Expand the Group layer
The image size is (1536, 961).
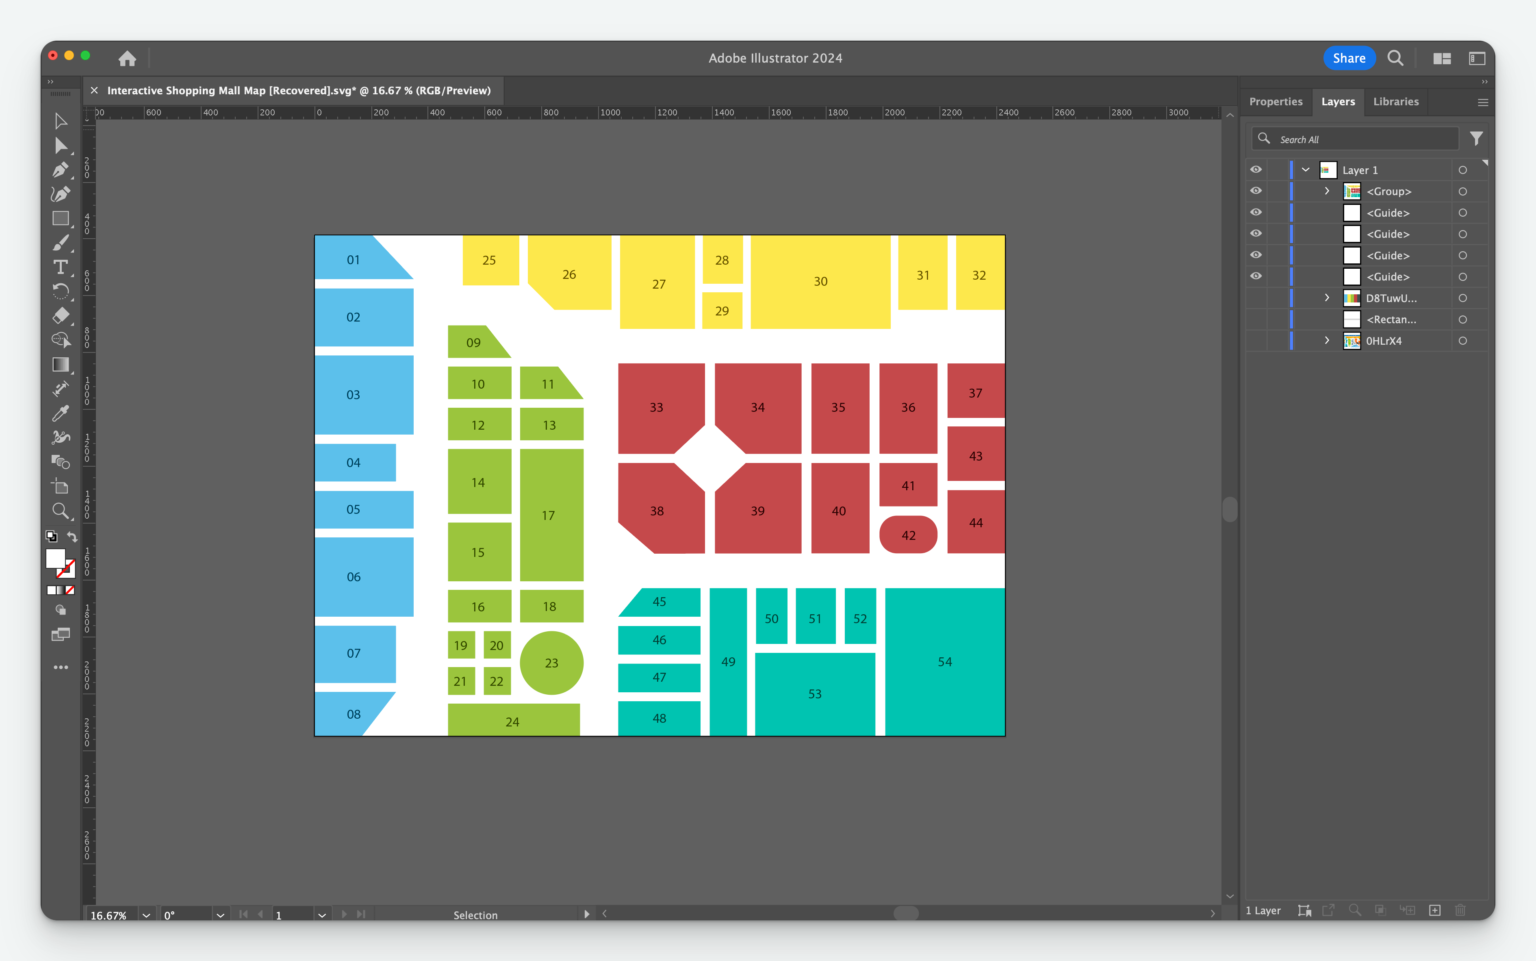pyautogui.click(x=1327, y=190)
